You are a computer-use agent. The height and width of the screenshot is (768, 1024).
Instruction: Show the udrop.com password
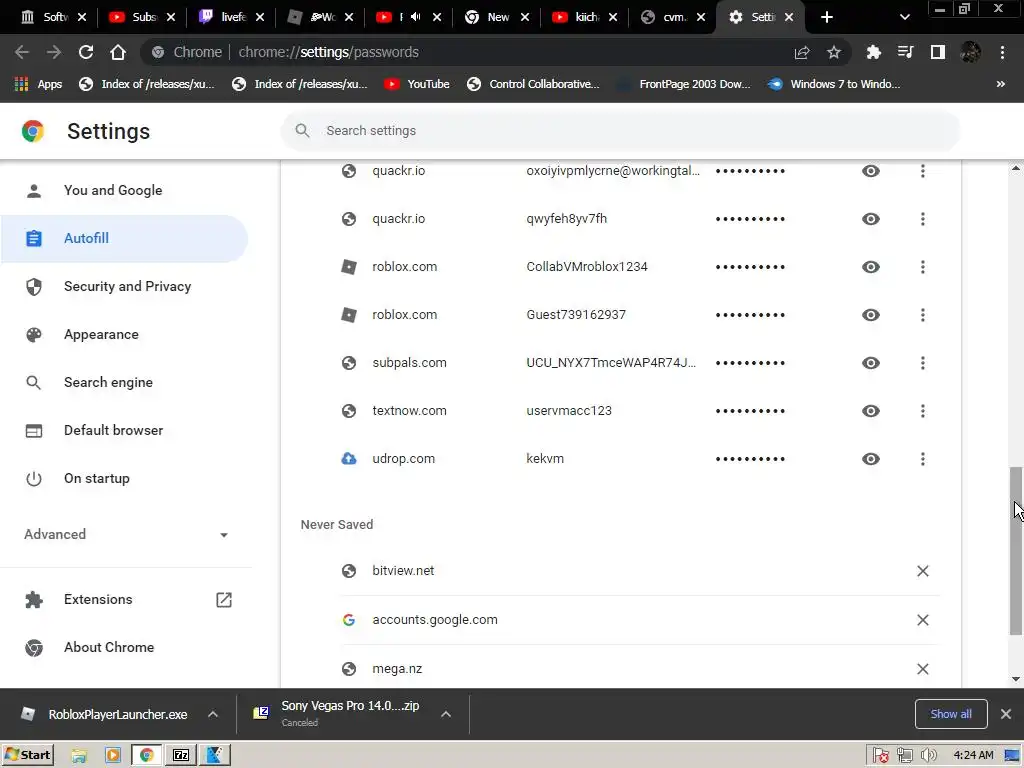point(871,458)
